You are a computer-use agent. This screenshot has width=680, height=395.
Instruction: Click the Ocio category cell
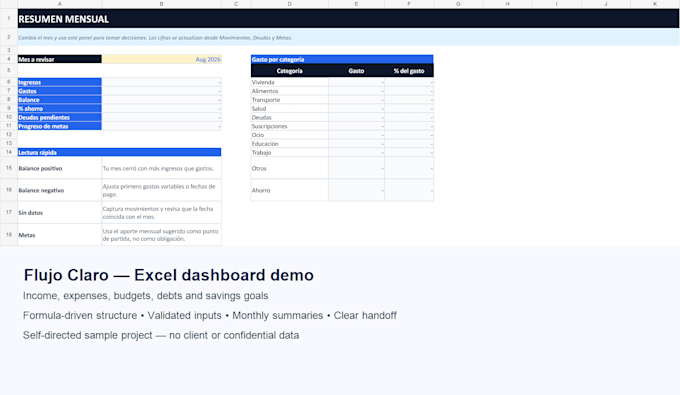pyautogui.click(x=290, y=135)
